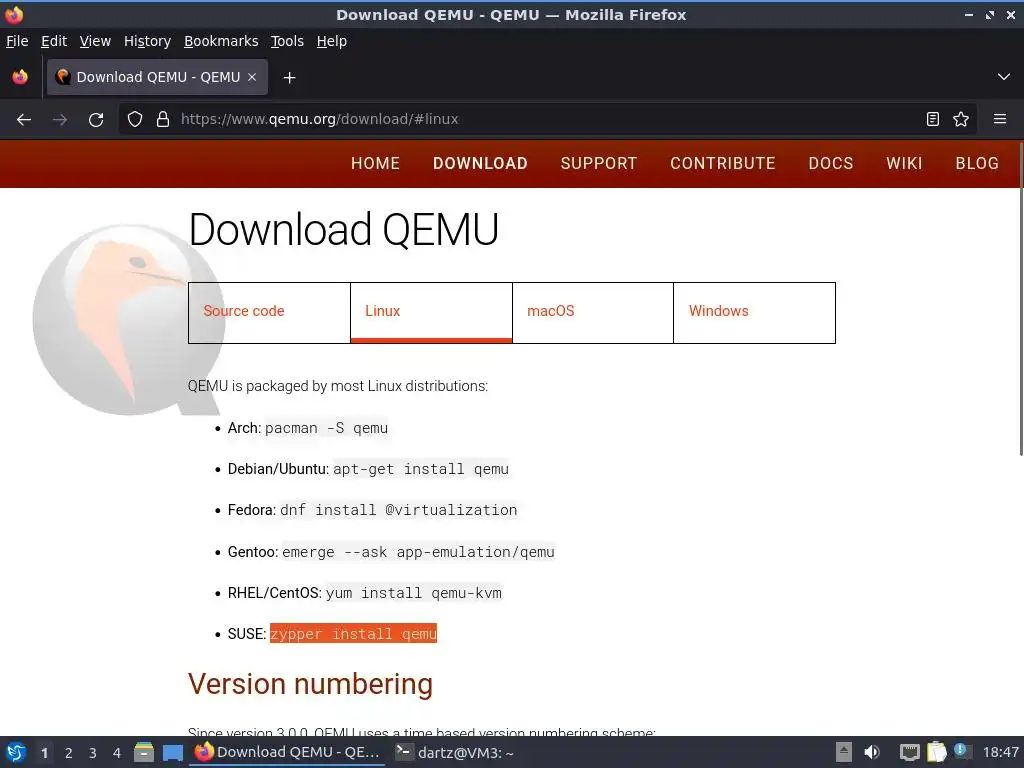Click show desktop icon in taskbar

pos(173,753)
